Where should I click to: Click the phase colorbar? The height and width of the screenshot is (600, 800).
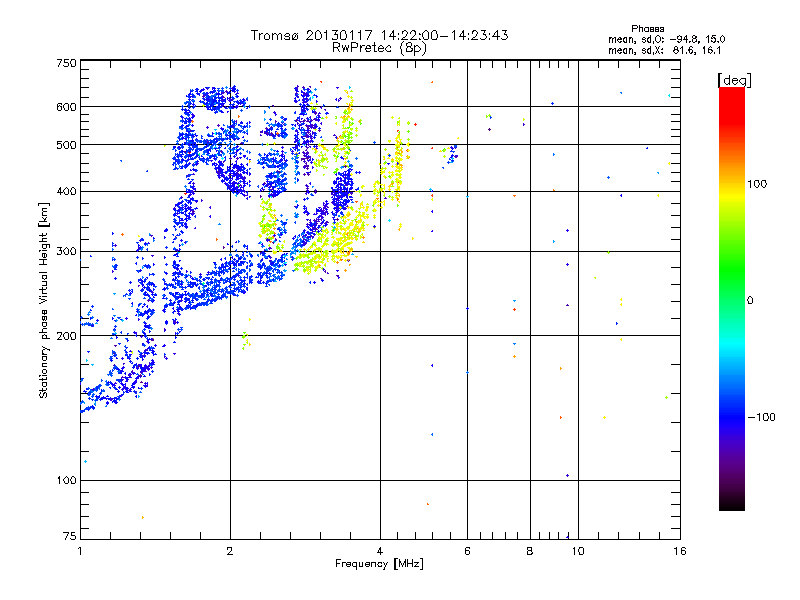pos(732,298)
